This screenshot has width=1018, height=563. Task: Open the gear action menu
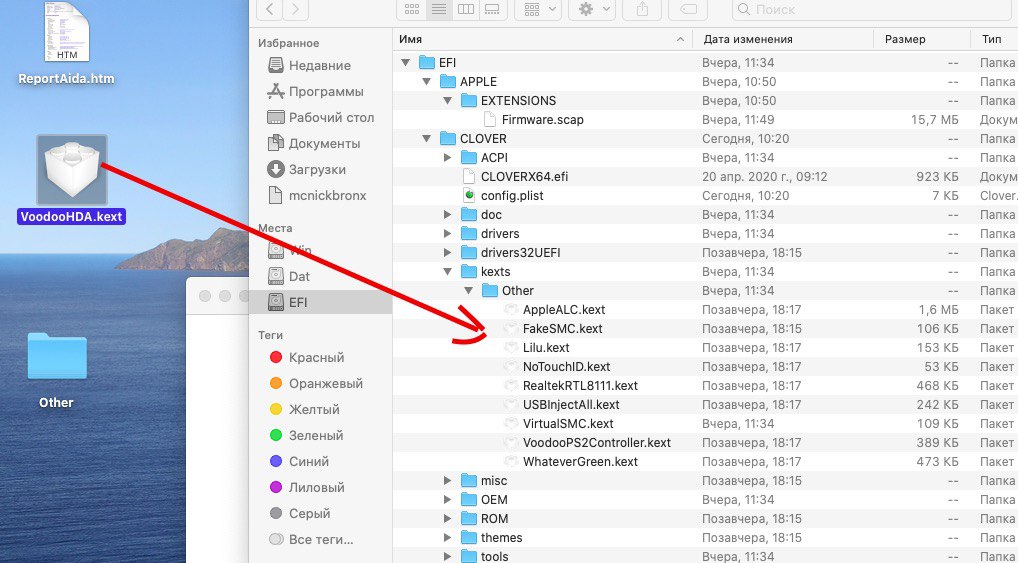[591, 9]
